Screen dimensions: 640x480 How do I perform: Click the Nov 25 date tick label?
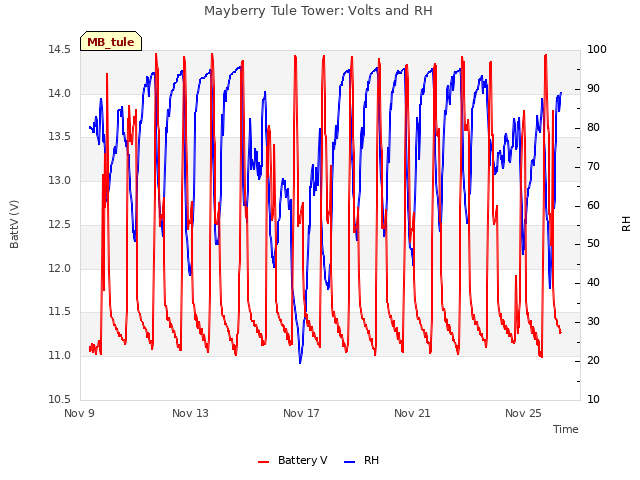pos(523,413)
